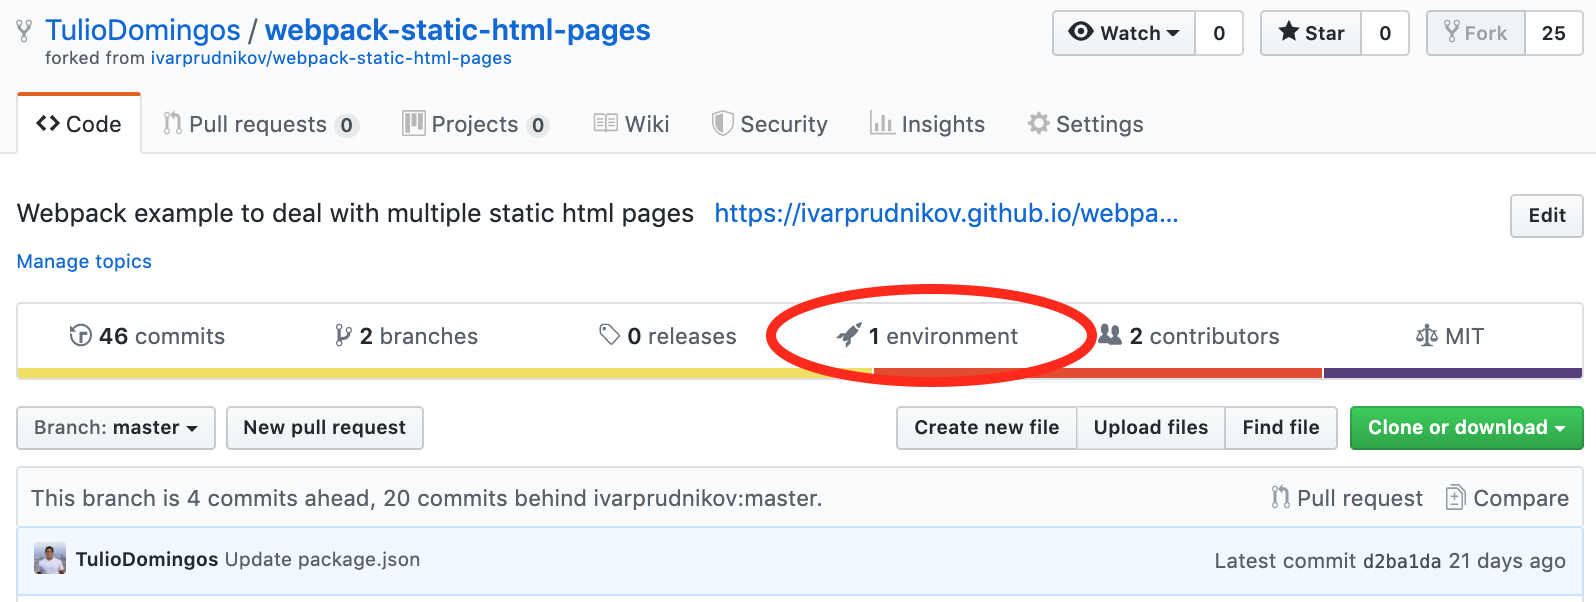This screenshot has width=1596, height=602.
Task: Select the Code tab
Action: click(79, 124)
